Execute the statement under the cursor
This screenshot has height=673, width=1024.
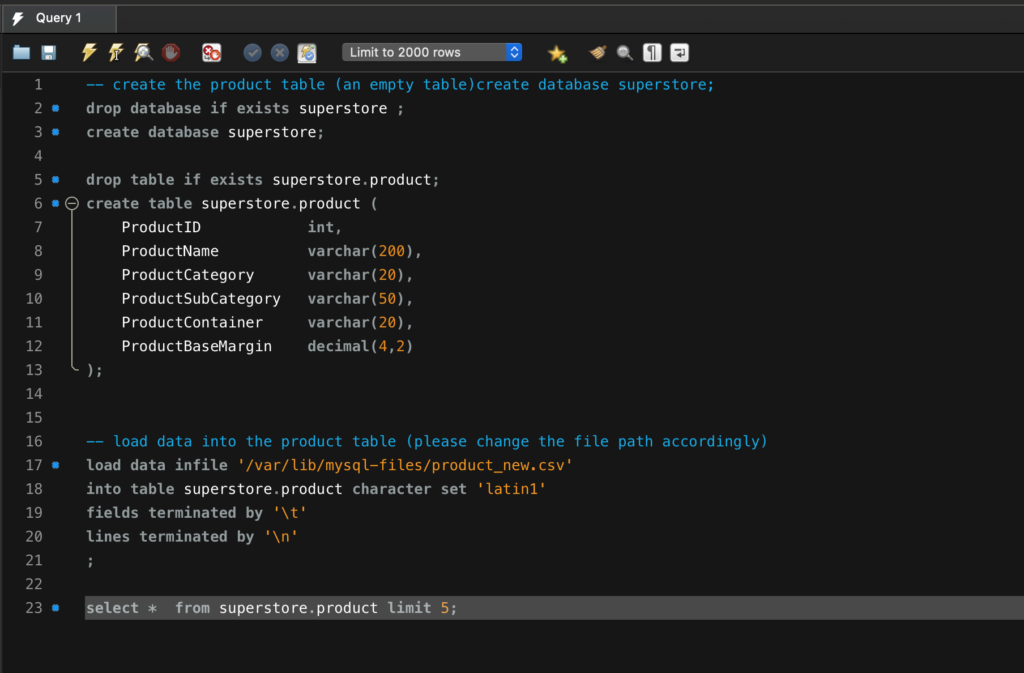pyautogui.click(x=116, y=53)
